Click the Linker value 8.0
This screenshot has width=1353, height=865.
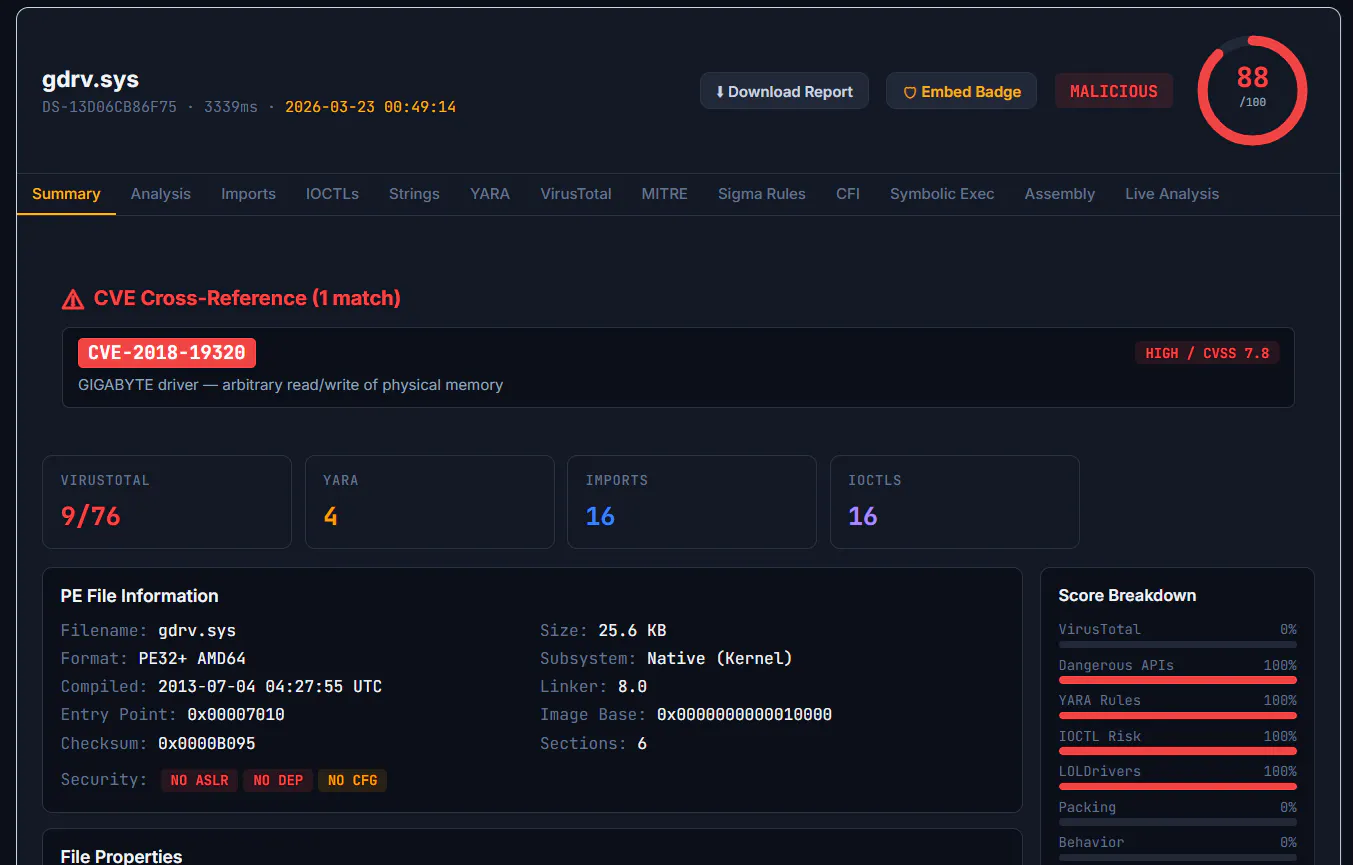(x=632, y=687)
